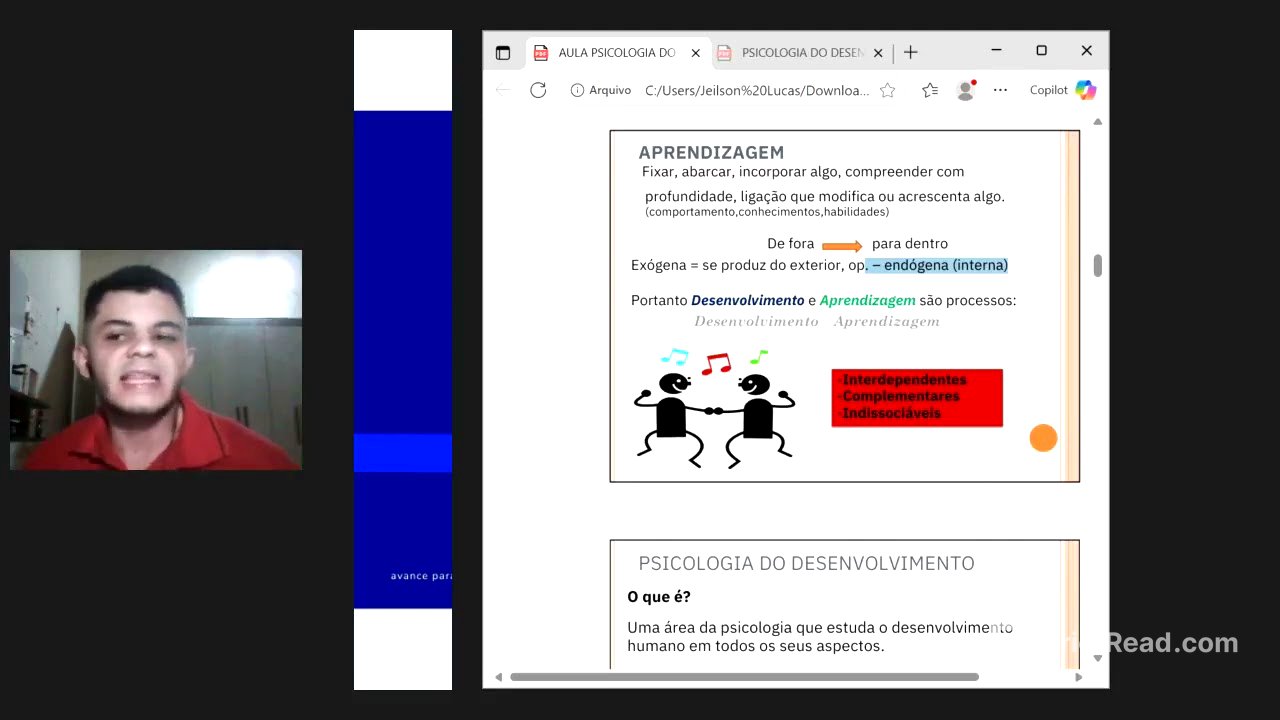Switch to the PSICOLOGIA DO DESEN tab
The image size is (1280, 720).
pyautogui.click(x=800, y=52)
